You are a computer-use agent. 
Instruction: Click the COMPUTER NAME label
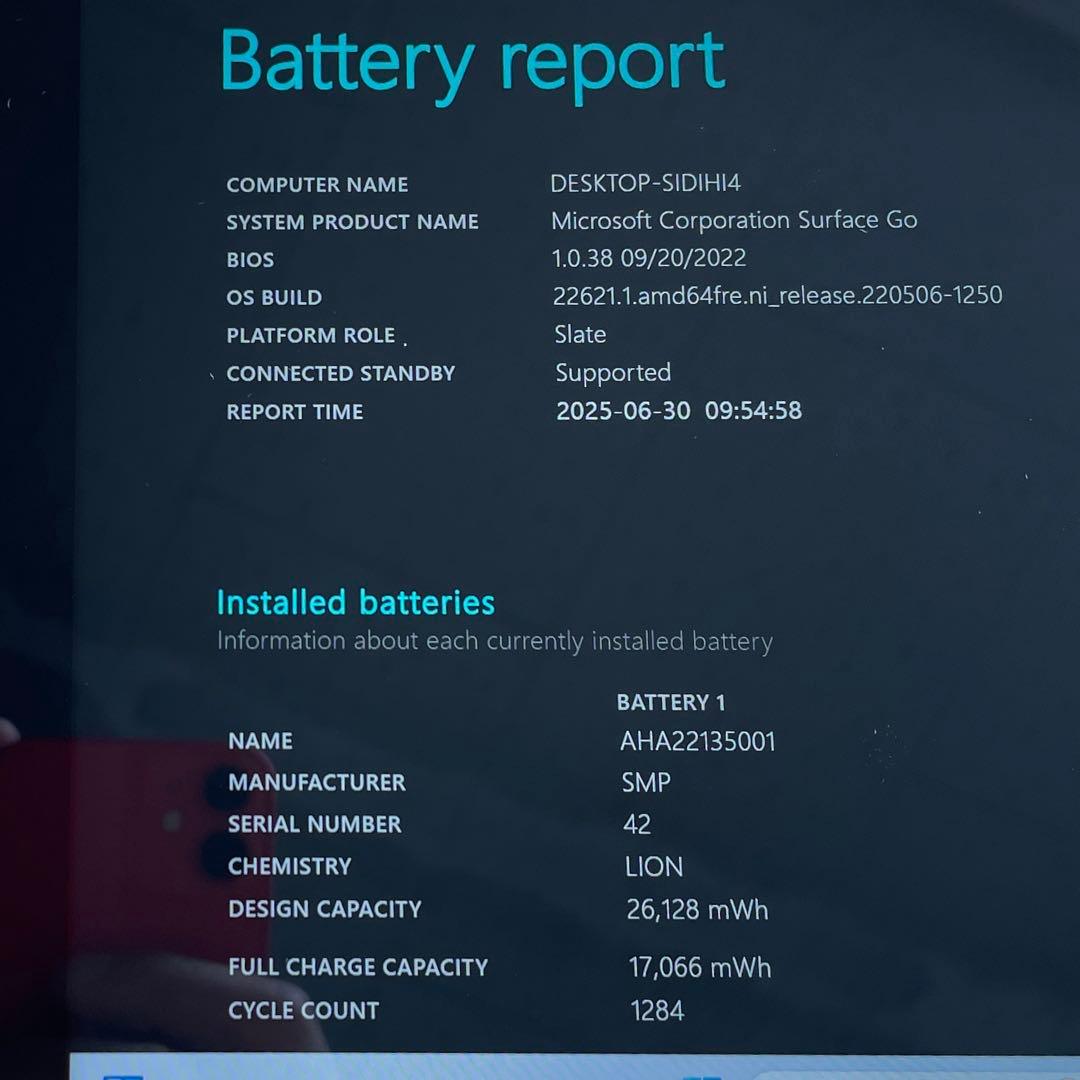[x=317, y=185]
